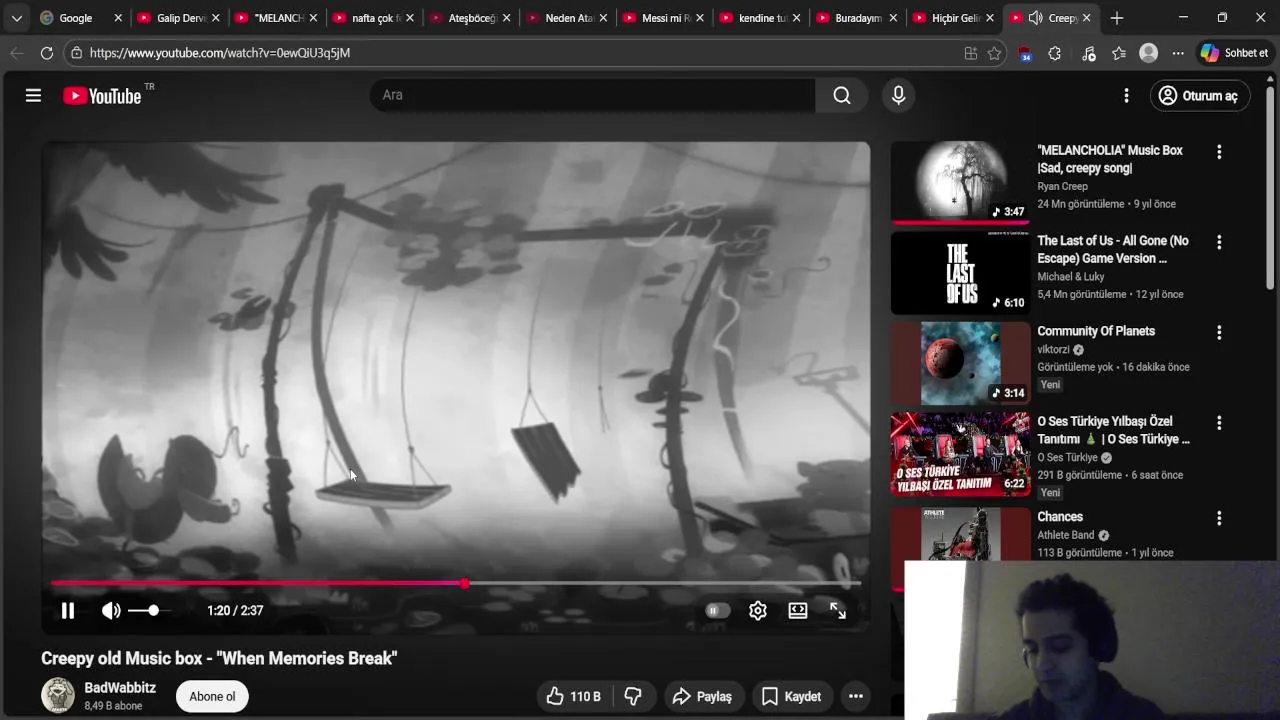Open MELANCHOLIA Music Box video thumbnail
Image resolution: width=1280 pixels, height=720 pixels.
960,183
